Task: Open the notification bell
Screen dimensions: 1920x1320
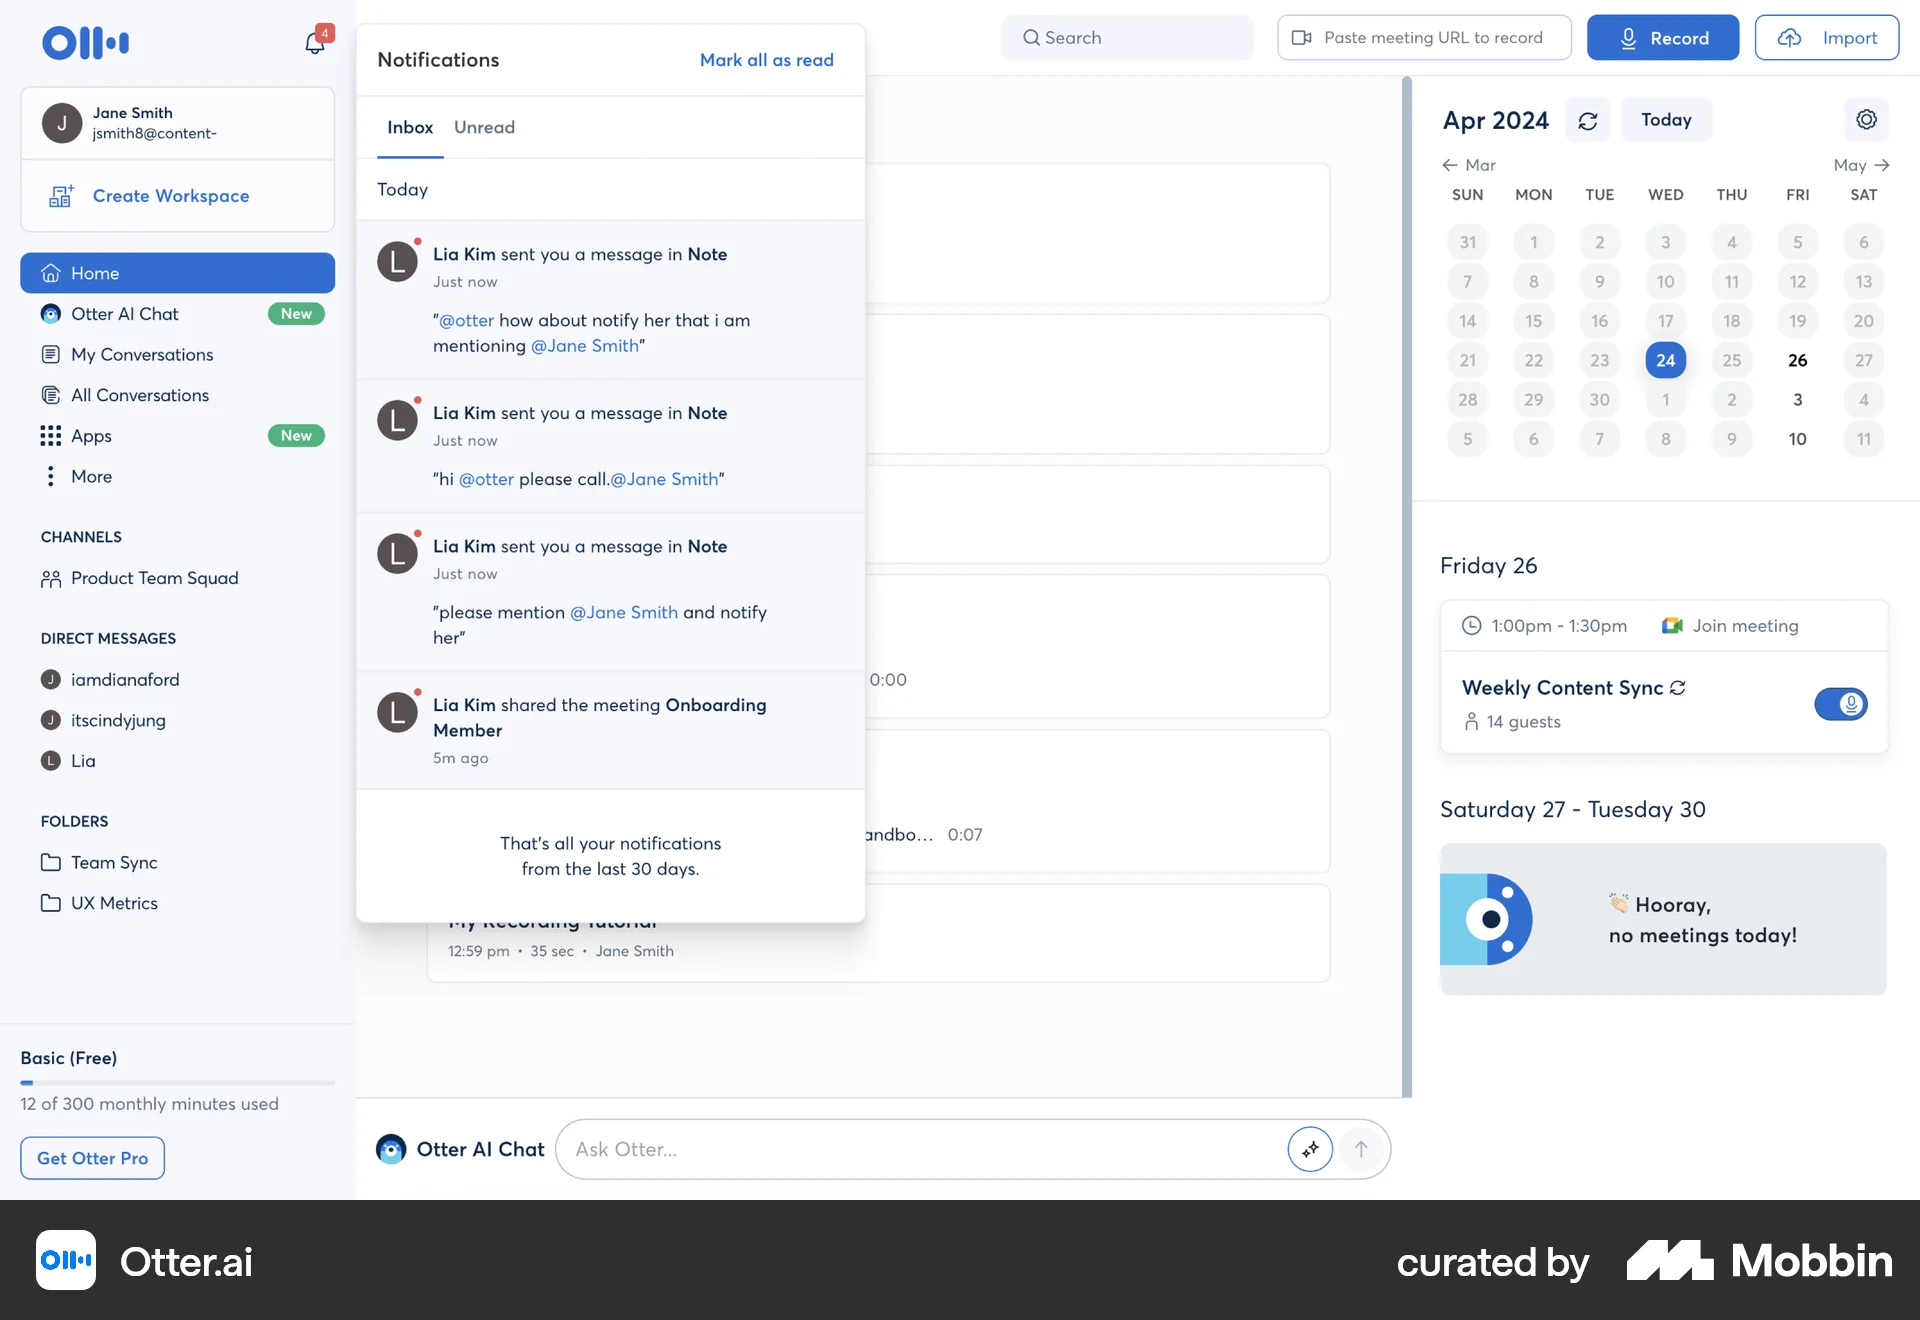Action: [x=313, y=44]
